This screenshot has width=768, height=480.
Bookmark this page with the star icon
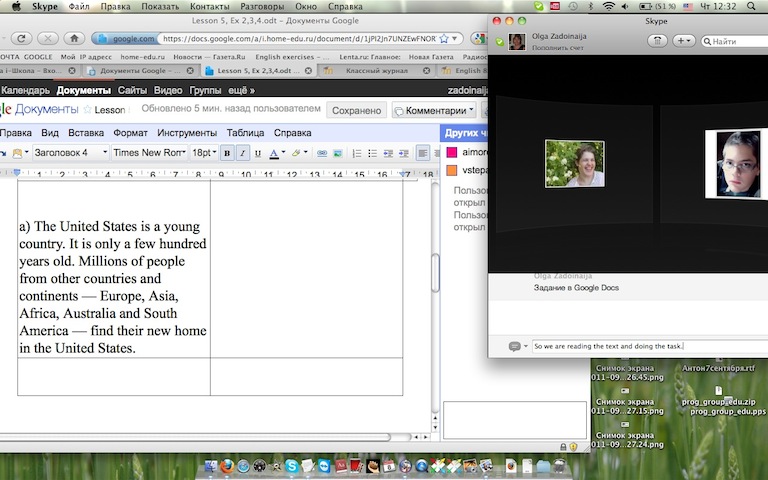pos(444,38)
